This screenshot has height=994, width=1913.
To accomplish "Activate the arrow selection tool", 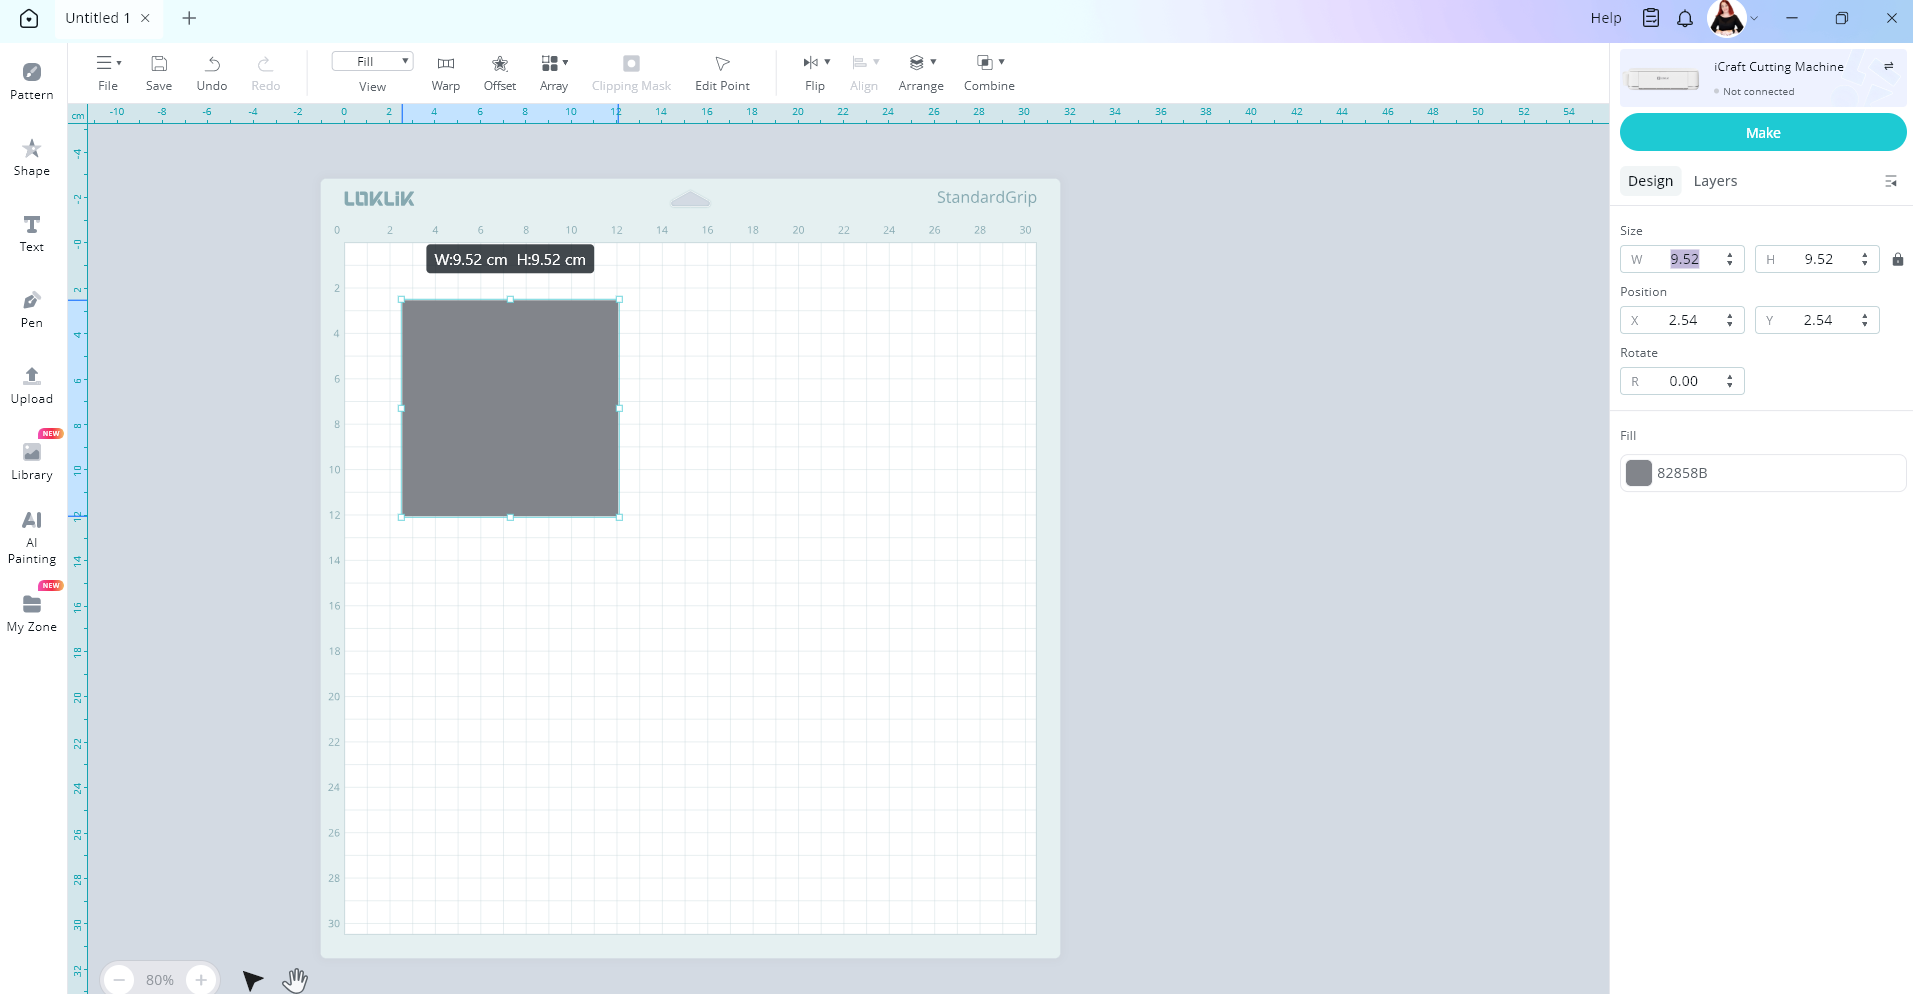I will pos(252,980).
